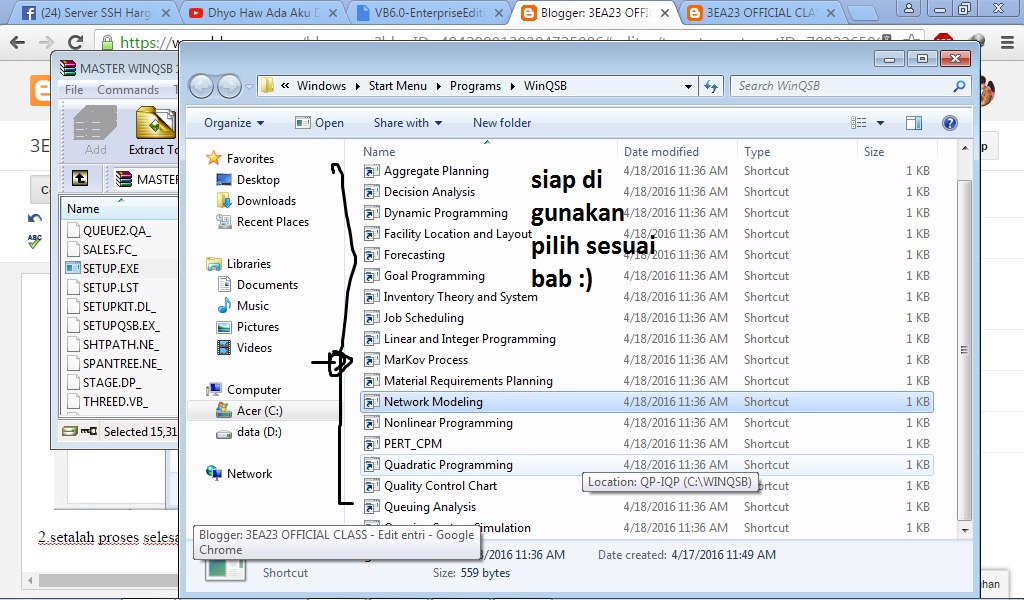The width and height of the screenshot is (1024, 600).
Task: Open the Videos library
Action: tap(254, 347)
